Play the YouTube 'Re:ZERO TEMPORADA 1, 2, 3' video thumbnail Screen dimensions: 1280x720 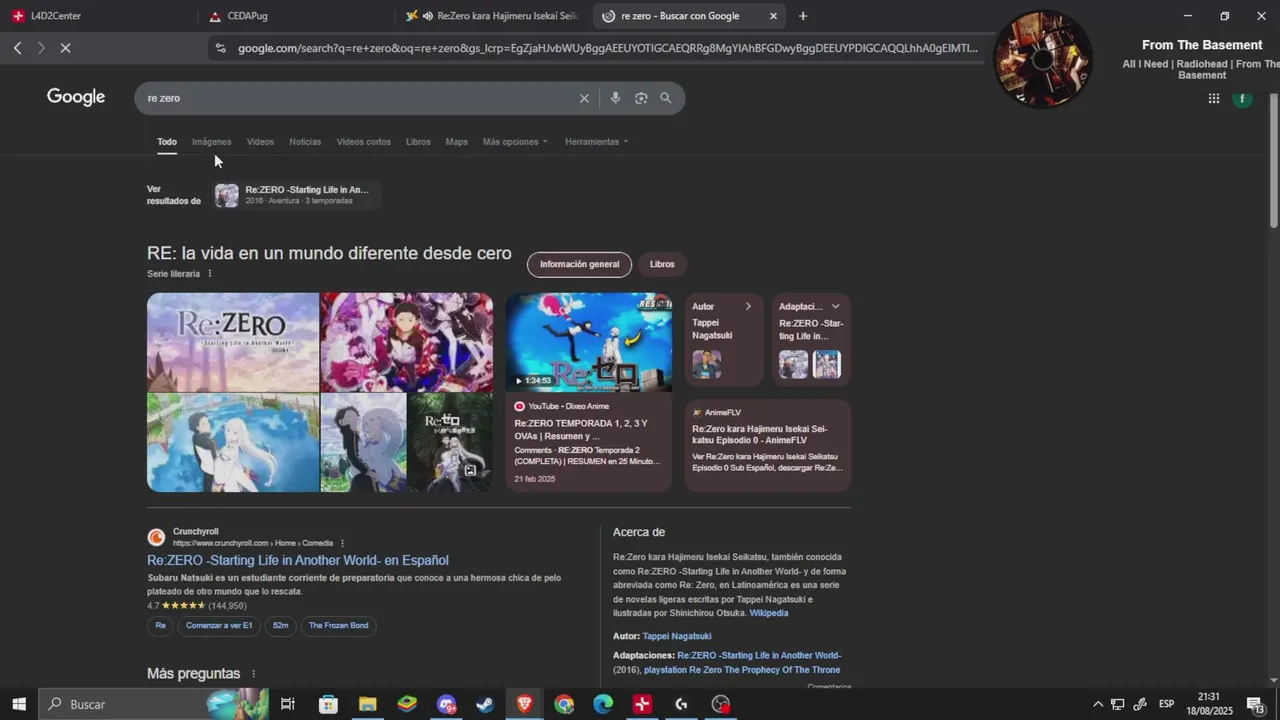coord(588,342)
